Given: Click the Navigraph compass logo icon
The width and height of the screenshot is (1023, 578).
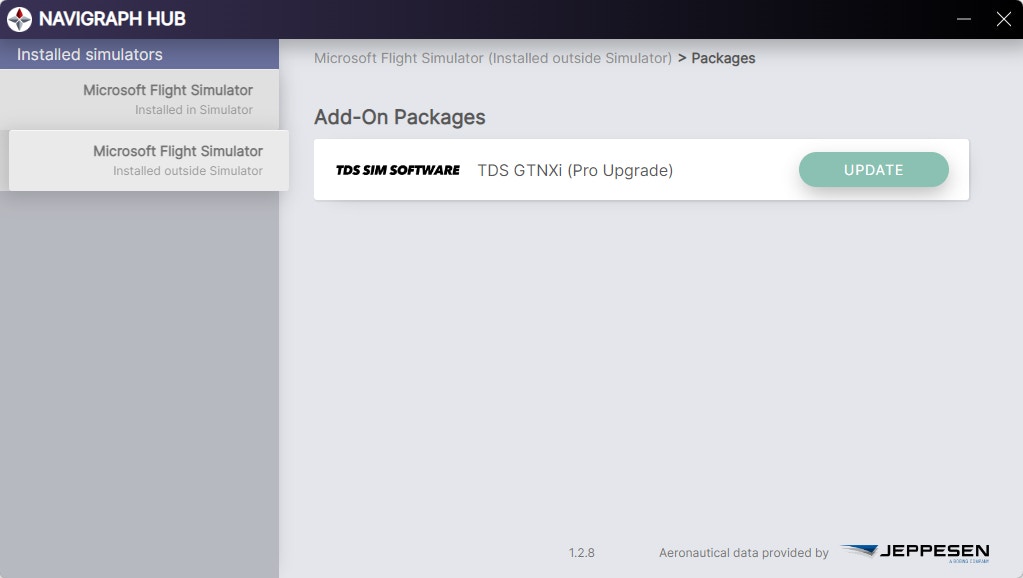Looking at the screenshot, I should pyautogui.click(x=19, y=19).
